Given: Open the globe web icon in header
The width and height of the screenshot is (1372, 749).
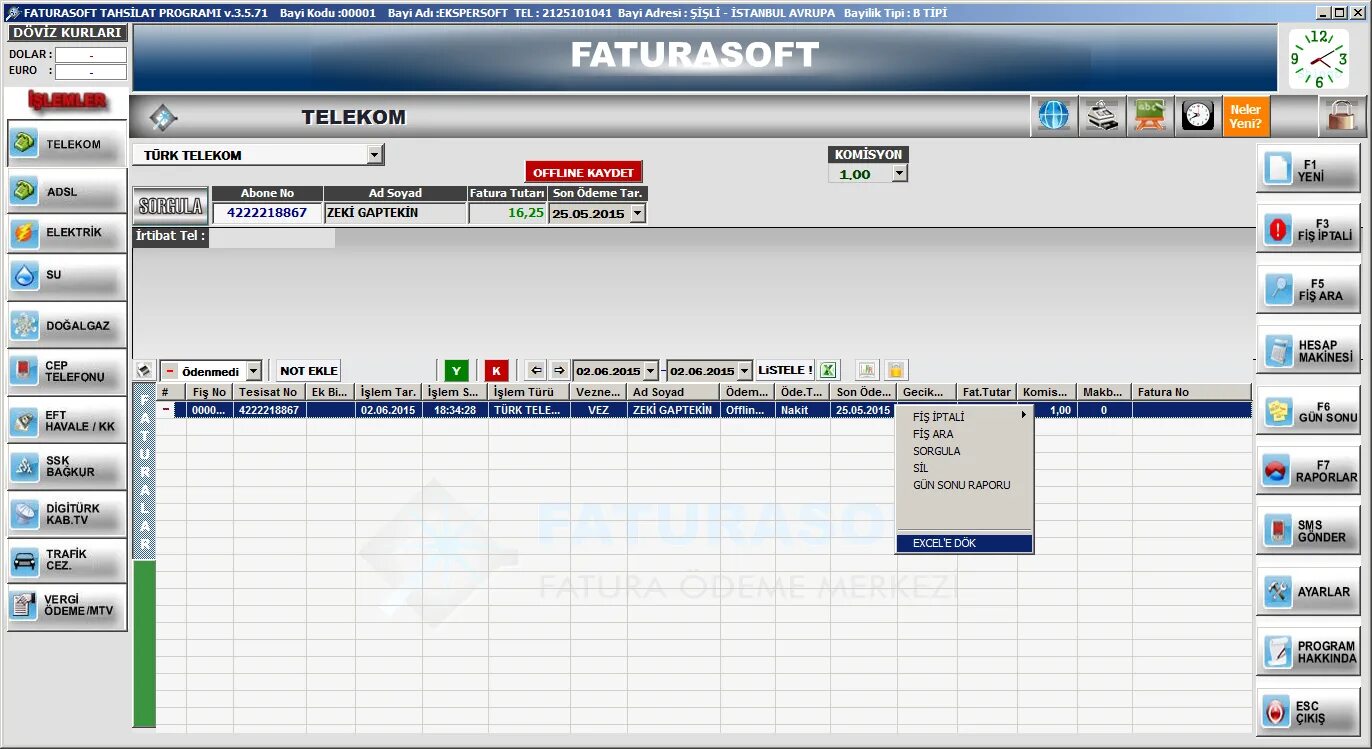Looking at the screenshot, I should pyautogui.click(x=1054, y=116).
